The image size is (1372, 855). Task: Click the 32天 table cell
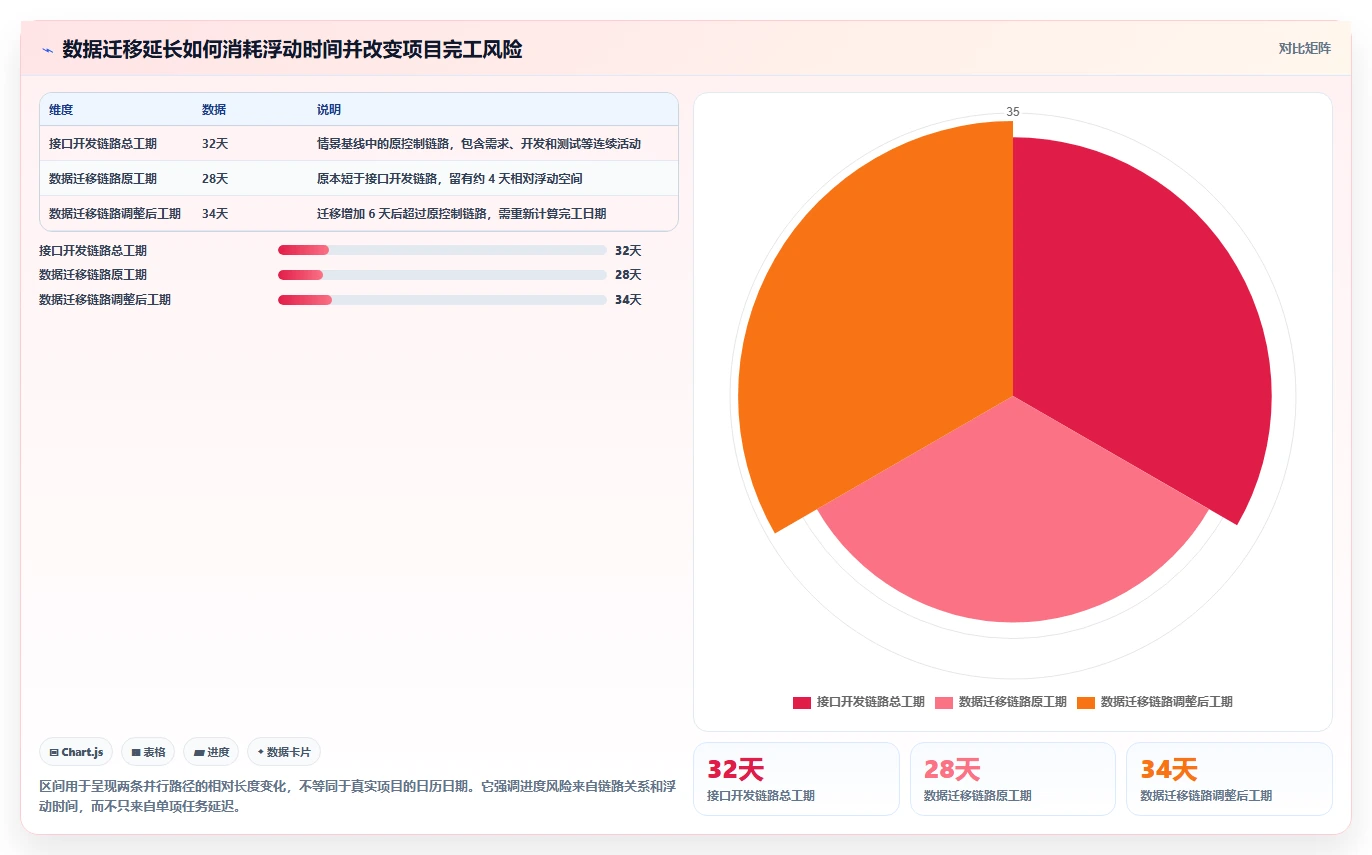(x=215, y=144)
